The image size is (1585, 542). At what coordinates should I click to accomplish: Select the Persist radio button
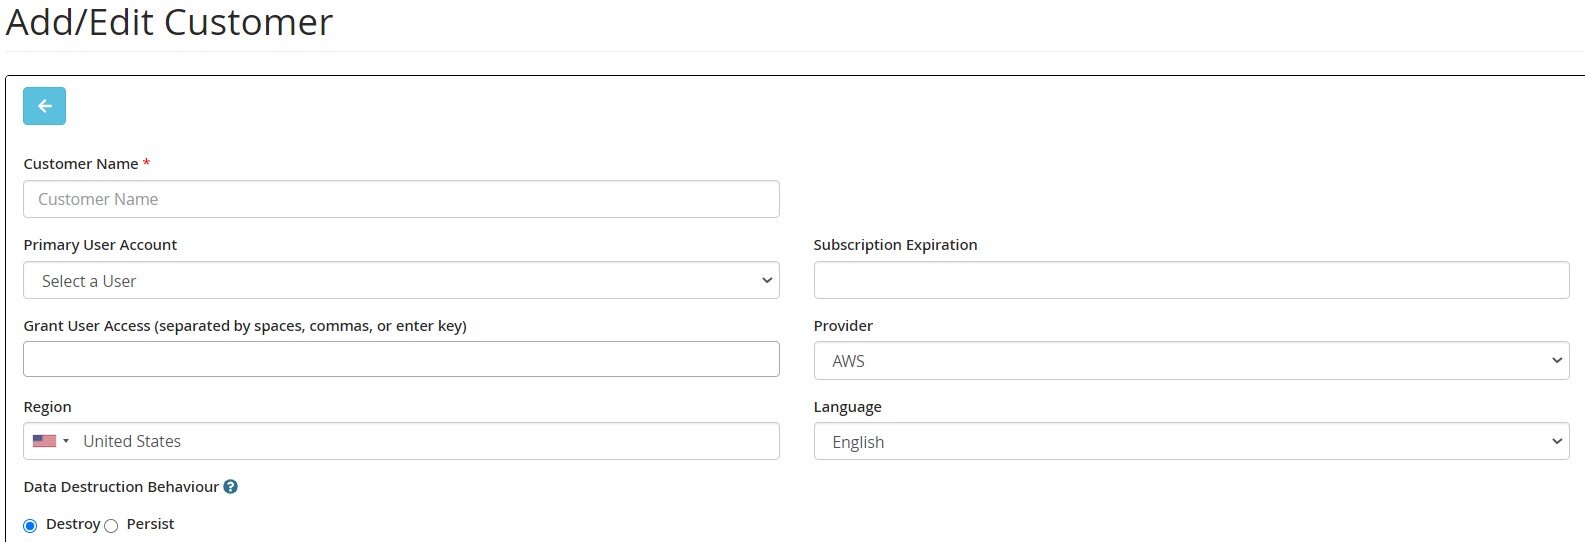[x=111, y=526]
